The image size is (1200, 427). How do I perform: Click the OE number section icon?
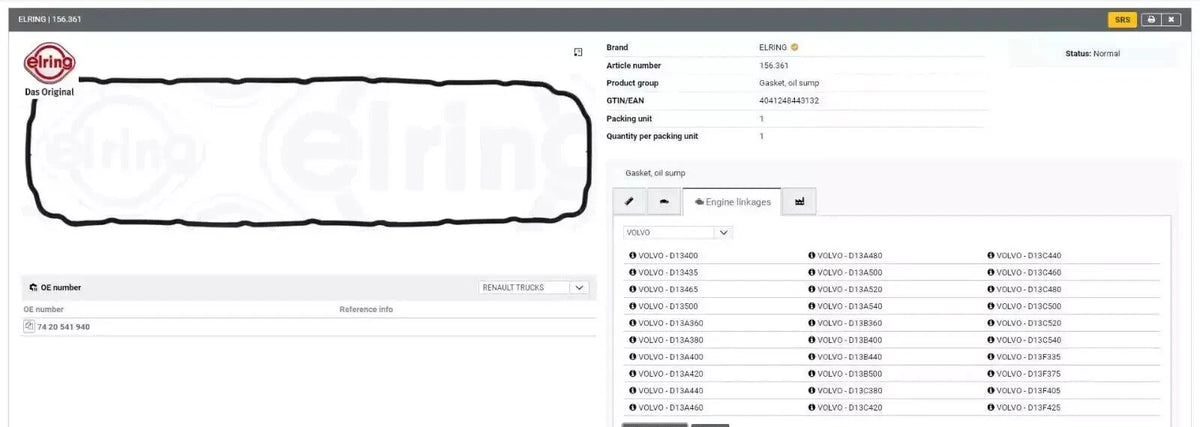33,287
